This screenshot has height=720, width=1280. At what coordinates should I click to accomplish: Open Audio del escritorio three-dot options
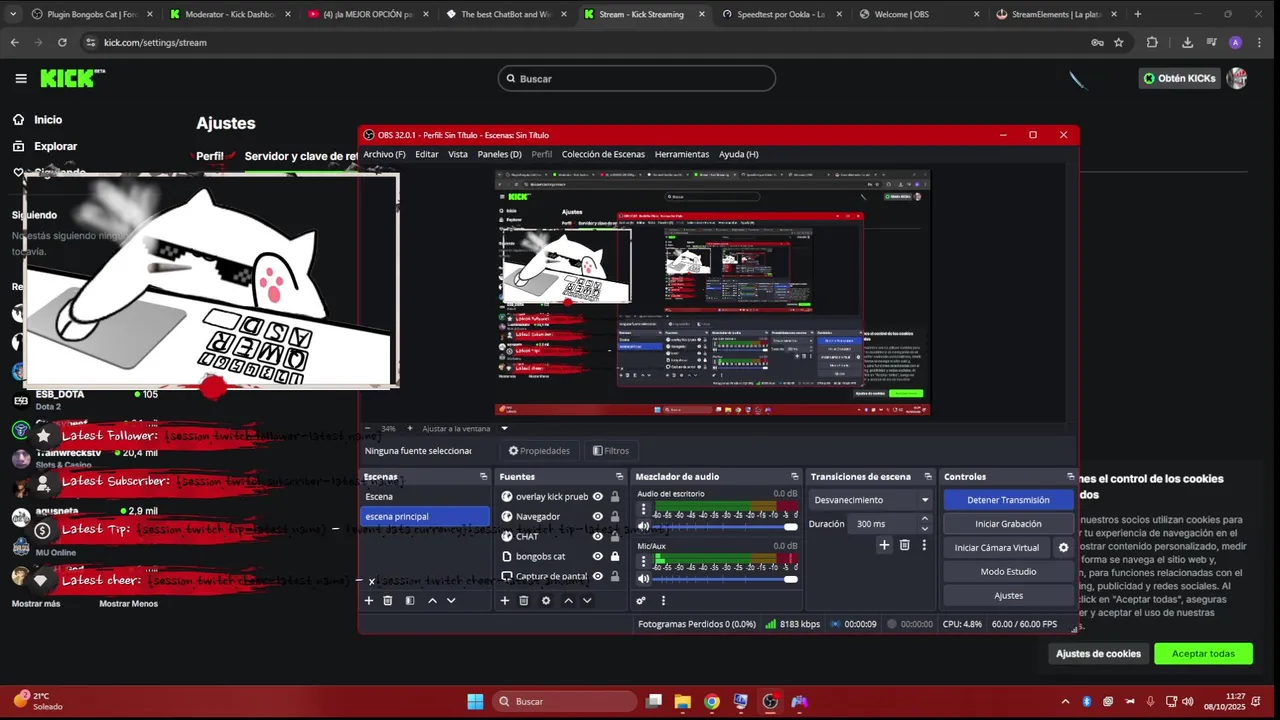[x=643, y=509]
